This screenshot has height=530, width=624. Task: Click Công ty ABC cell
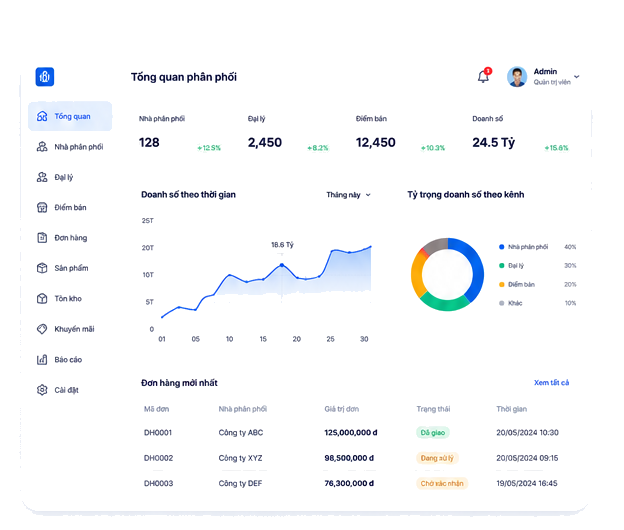[241, 433]
